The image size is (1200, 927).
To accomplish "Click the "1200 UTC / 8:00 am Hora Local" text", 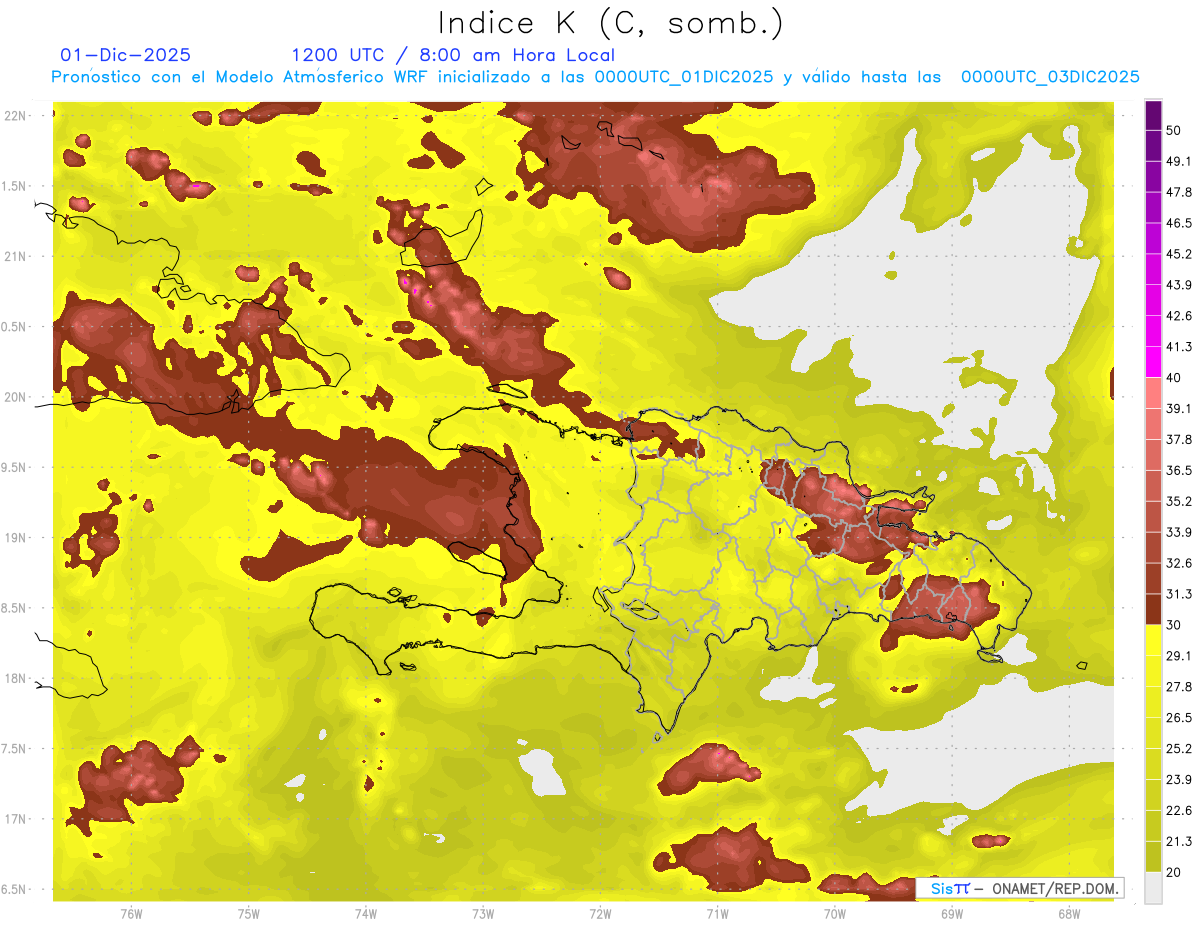I will [x=453, y=55].
